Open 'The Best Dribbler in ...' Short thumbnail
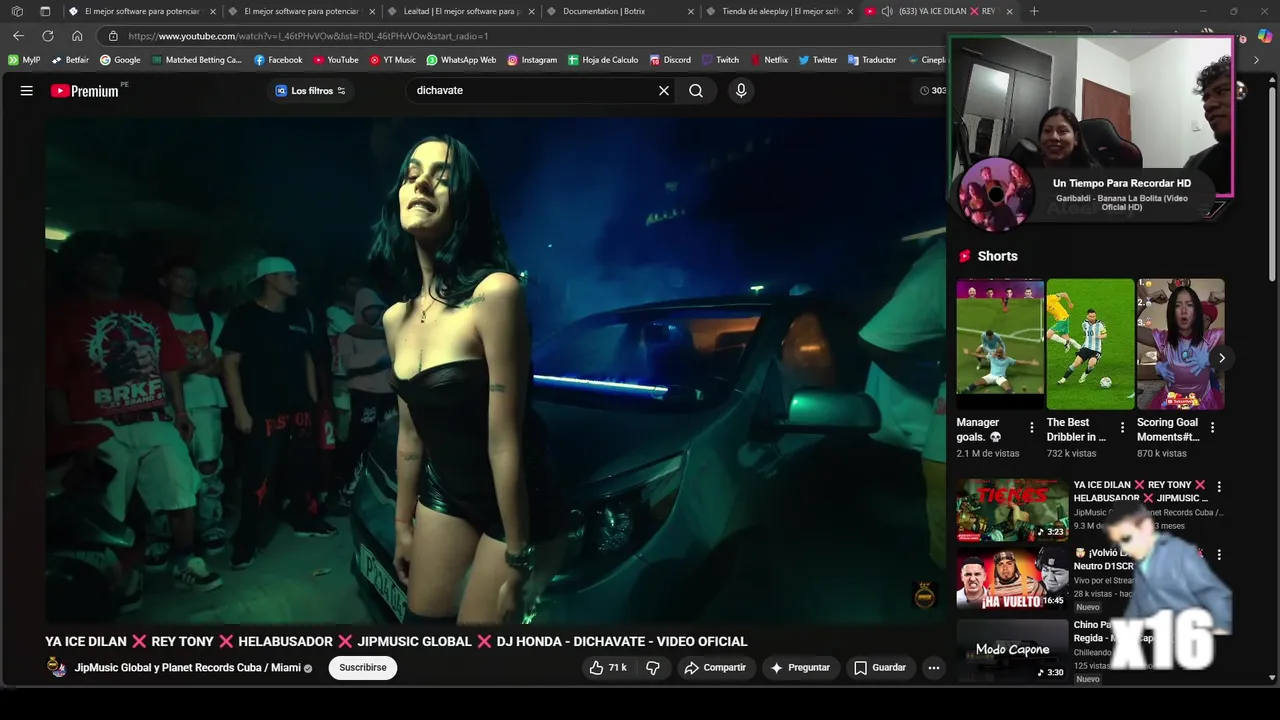1280x720 pixels. [1090, 344]
